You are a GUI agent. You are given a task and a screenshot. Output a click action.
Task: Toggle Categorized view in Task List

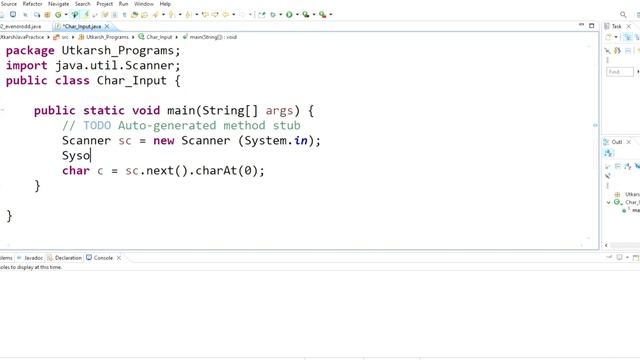click(628, 37)
